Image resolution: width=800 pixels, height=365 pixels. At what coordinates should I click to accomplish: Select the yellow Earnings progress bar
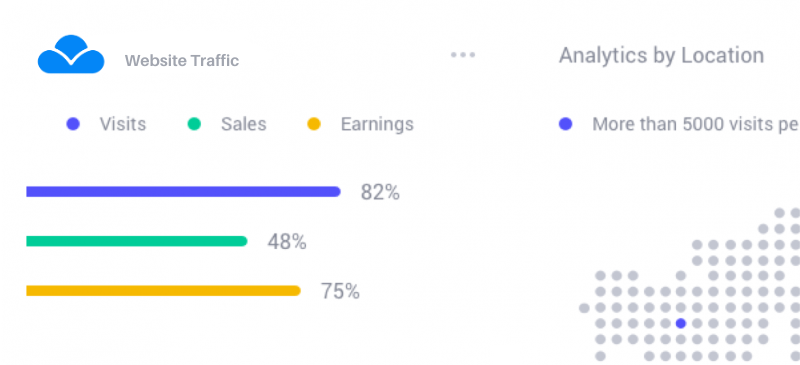point(163,290)
